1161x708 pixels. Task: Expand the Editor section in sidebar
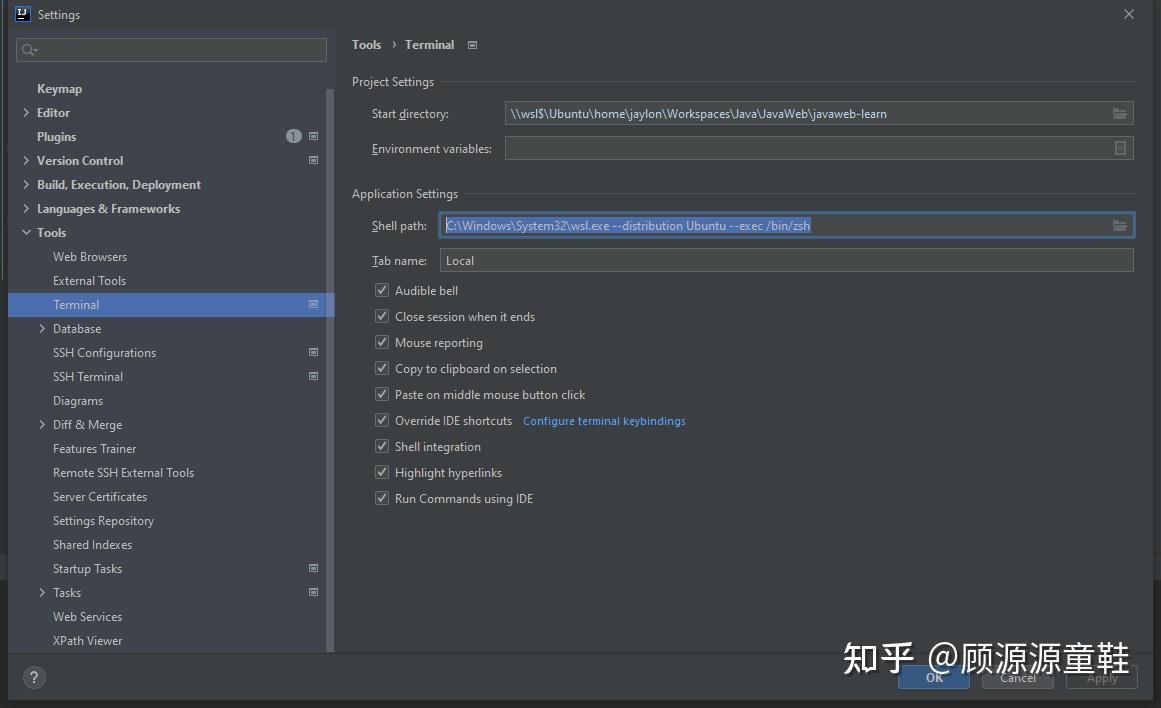(25, 112)
